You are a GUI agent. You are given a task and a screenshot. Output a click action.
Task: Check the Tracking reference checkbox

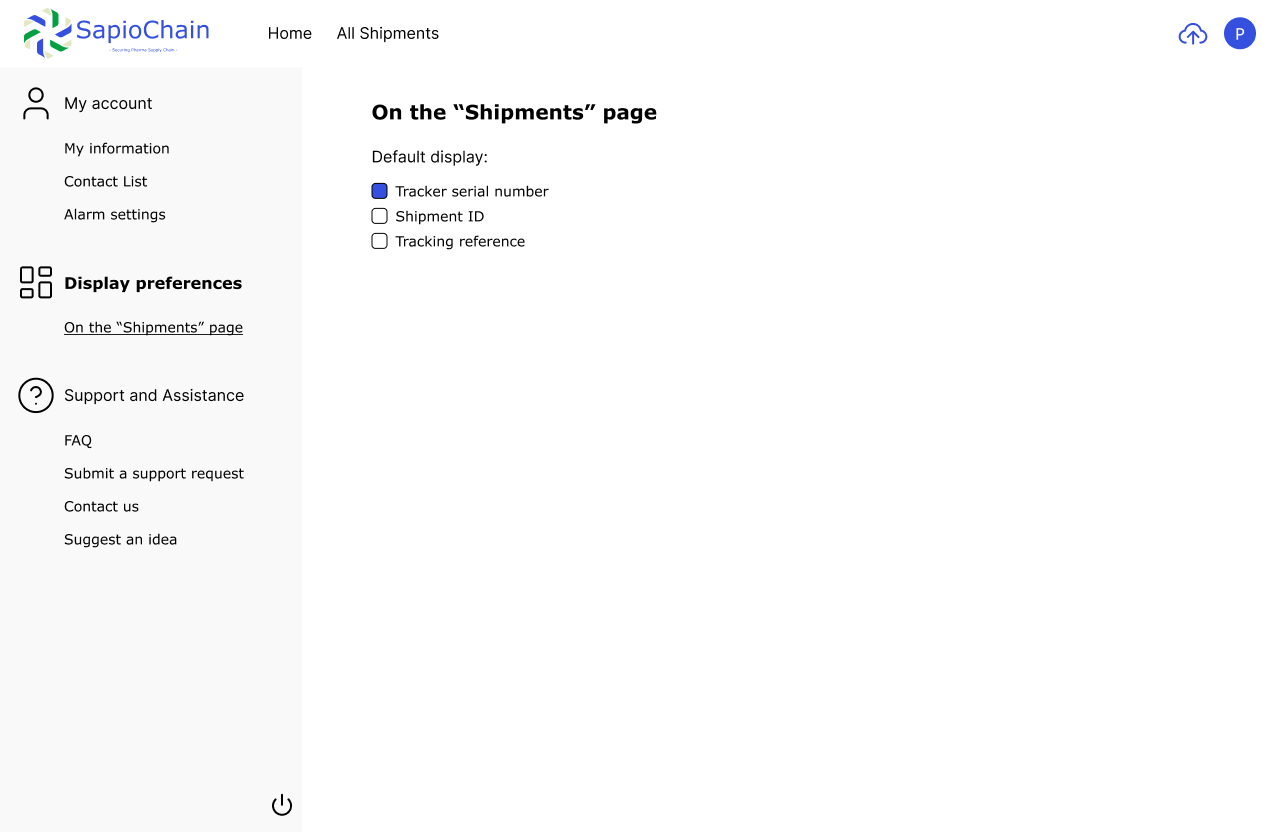tap(380, 241)
